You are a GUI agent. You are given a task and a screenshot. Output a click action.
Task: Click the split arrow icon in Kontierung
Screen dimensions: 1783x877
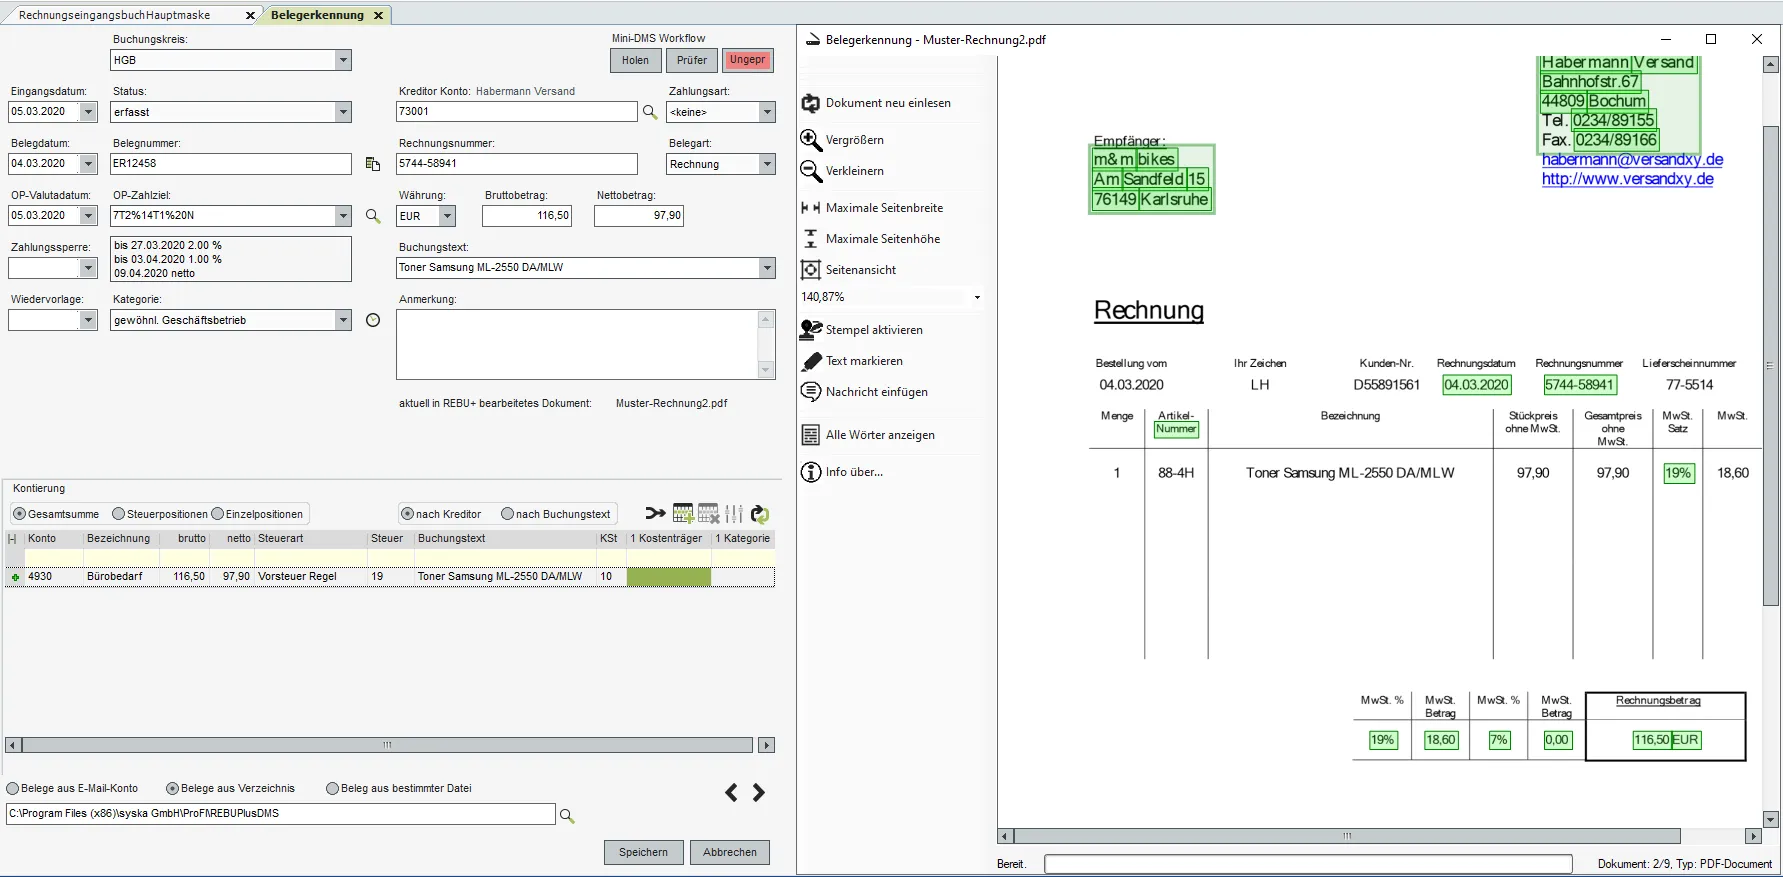655,513
